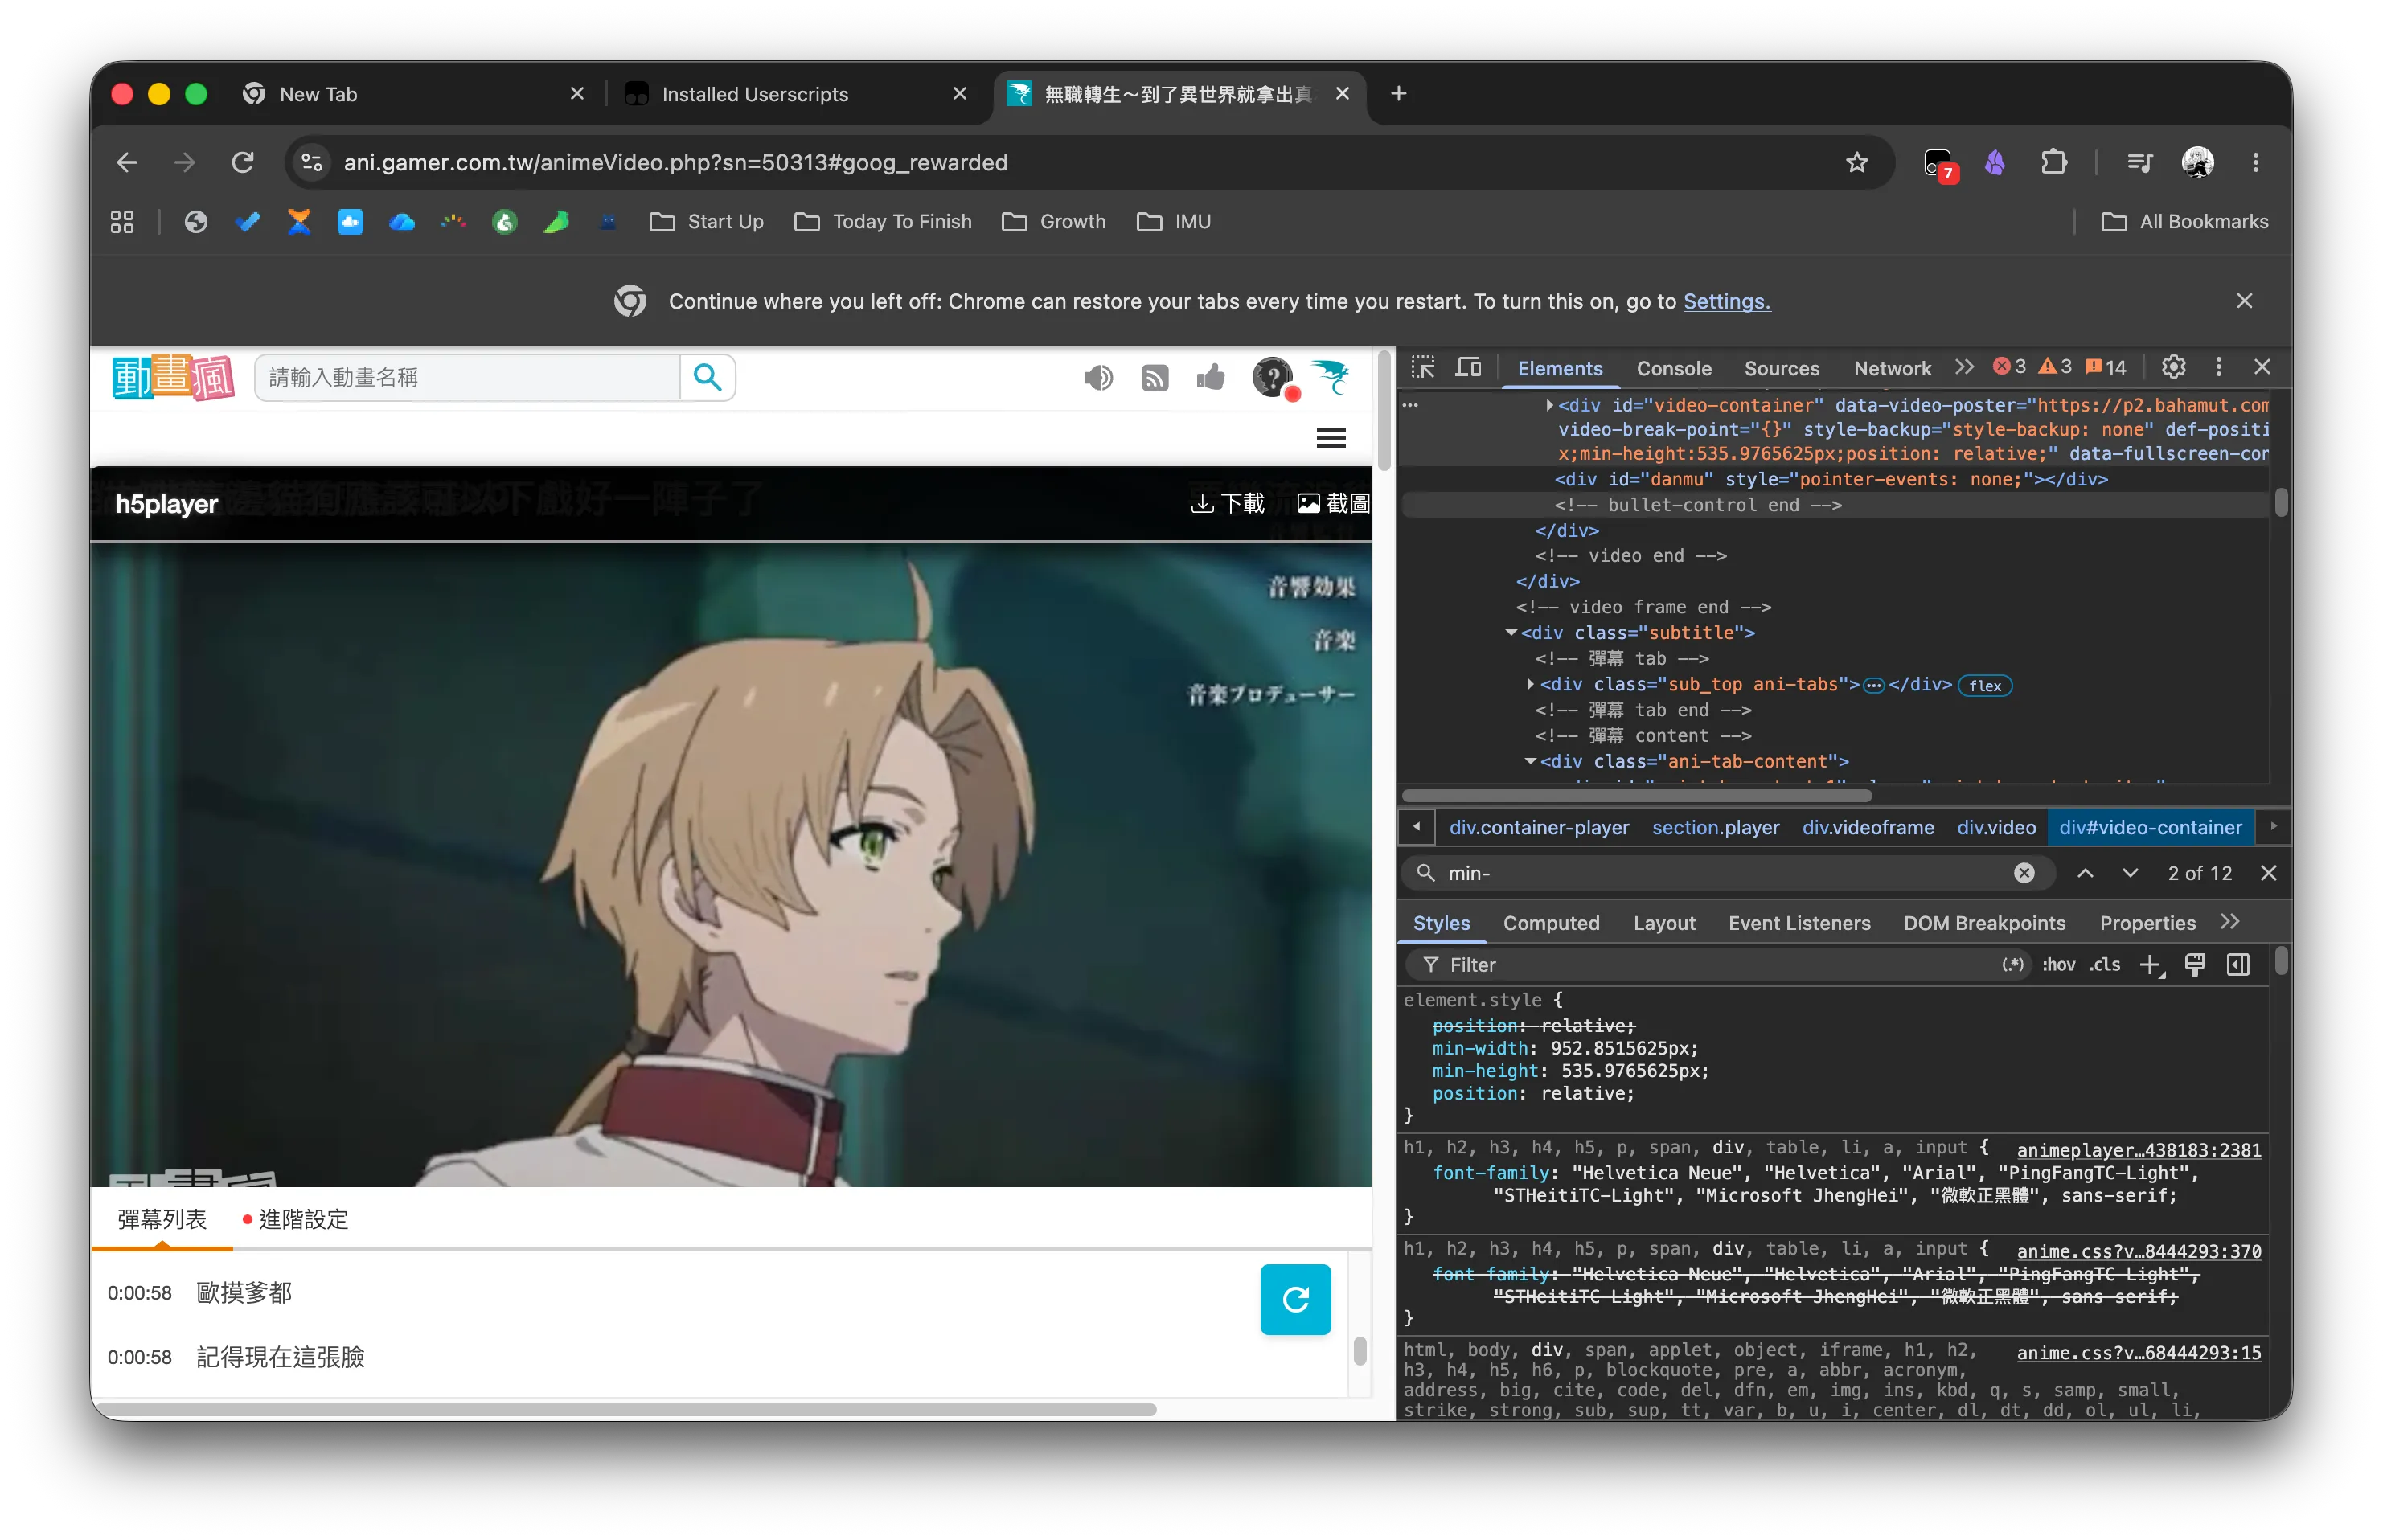Open the anime.css?v…8444293:370 source link

click(2138, 1251)
